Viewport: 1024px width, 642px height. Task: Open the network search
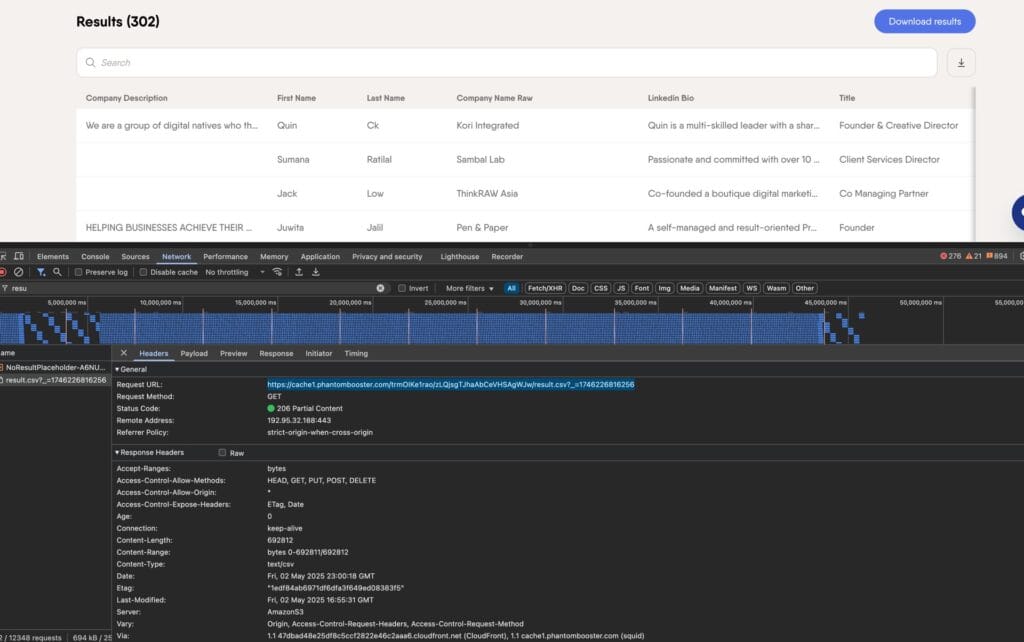point(59,269)
